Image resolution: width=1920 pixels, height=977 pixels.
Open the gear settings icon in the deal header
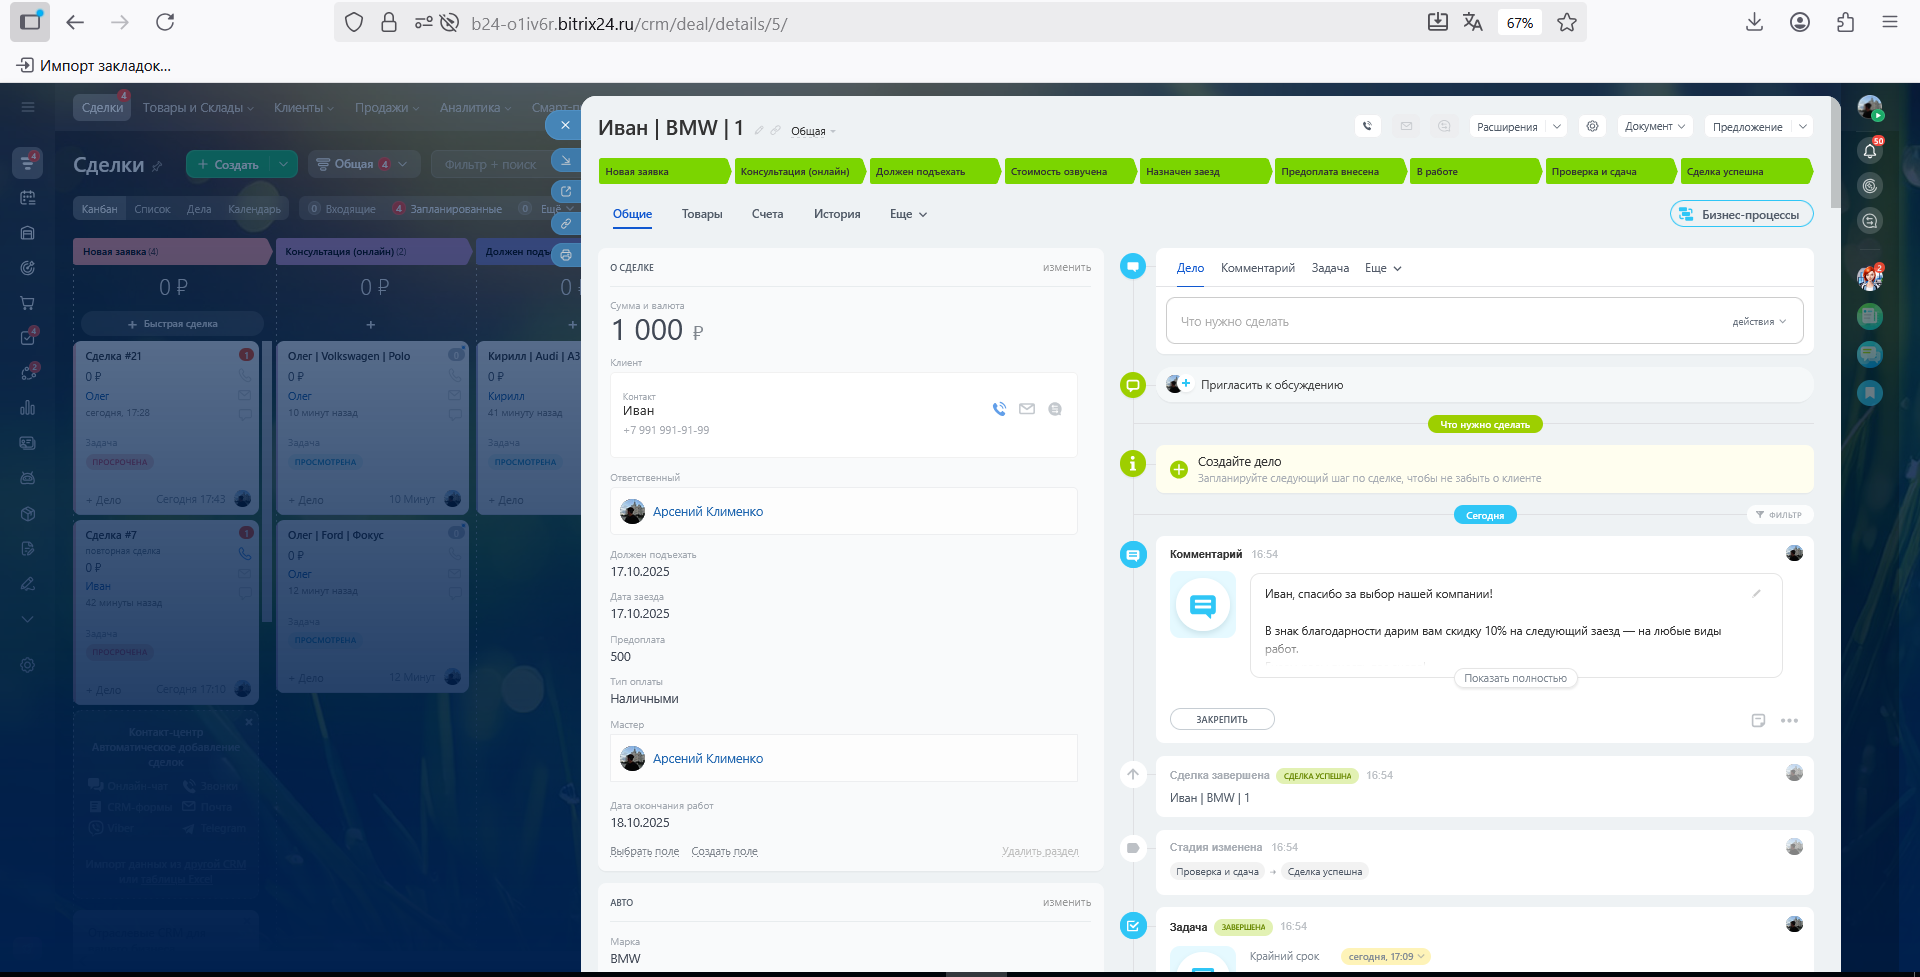pos(1592,126)
